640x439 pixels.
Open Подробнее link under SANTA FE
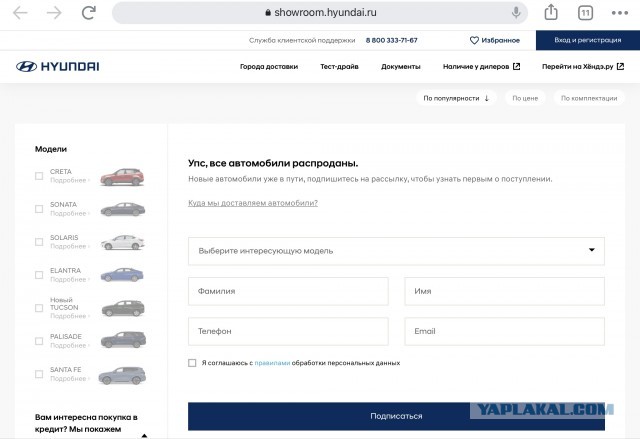69,379
